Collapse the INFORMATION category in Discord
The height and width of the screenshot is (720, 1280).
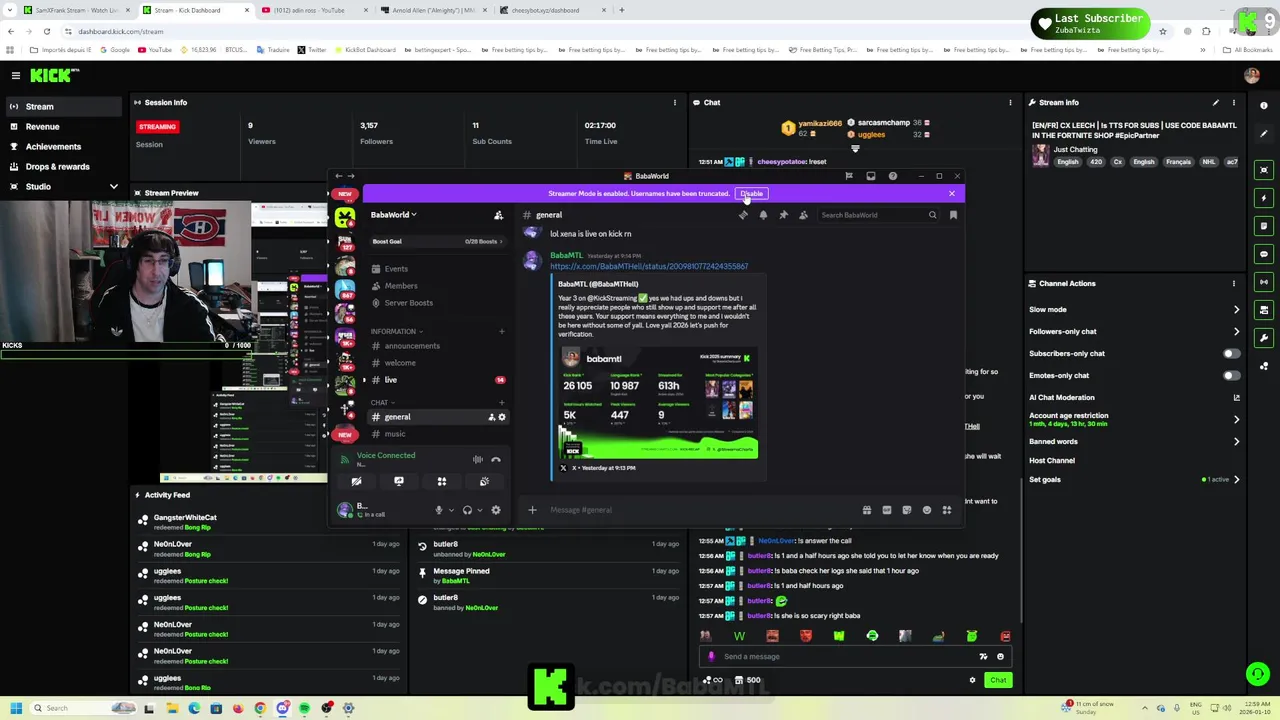(x=396, y=332)
